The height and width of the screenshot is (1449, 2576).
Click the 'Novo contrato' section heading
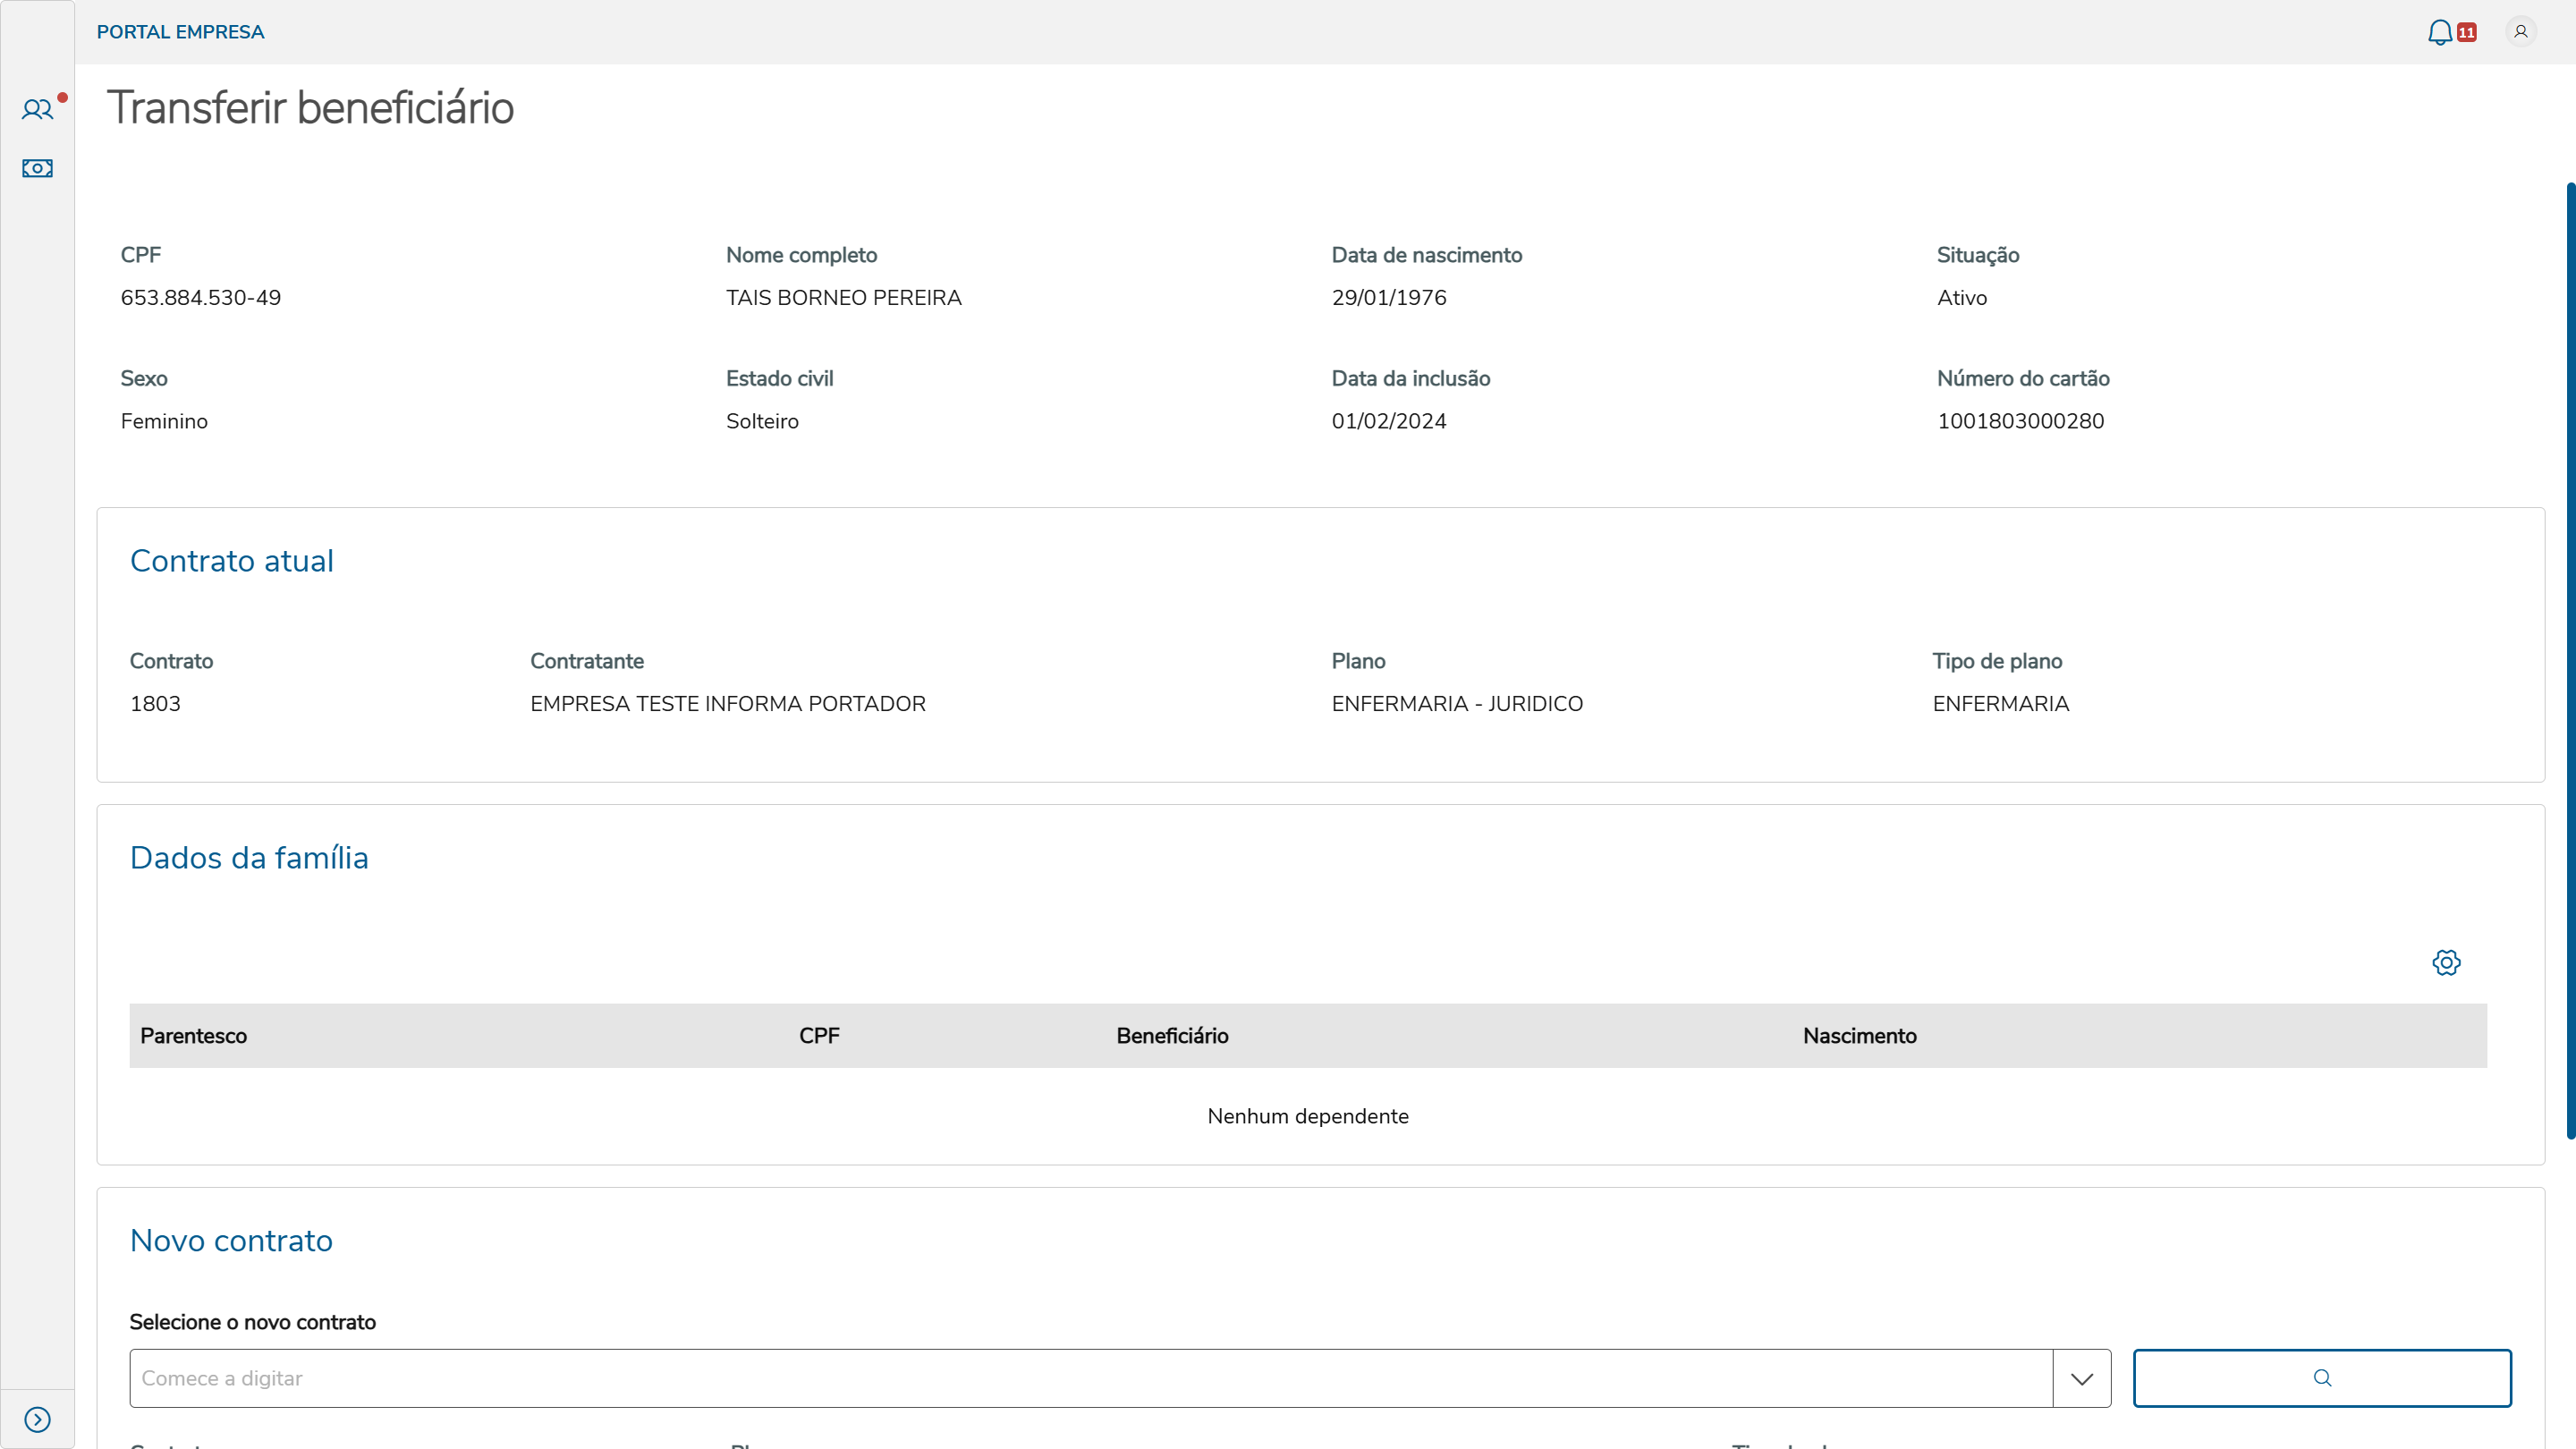tap(231, 1241)
